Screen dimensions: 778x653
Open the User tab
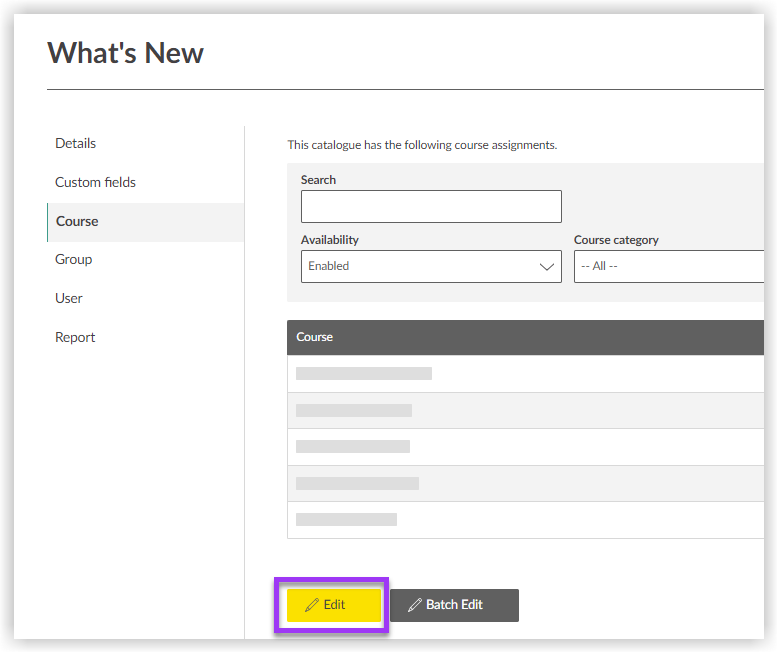coord(69,299)
